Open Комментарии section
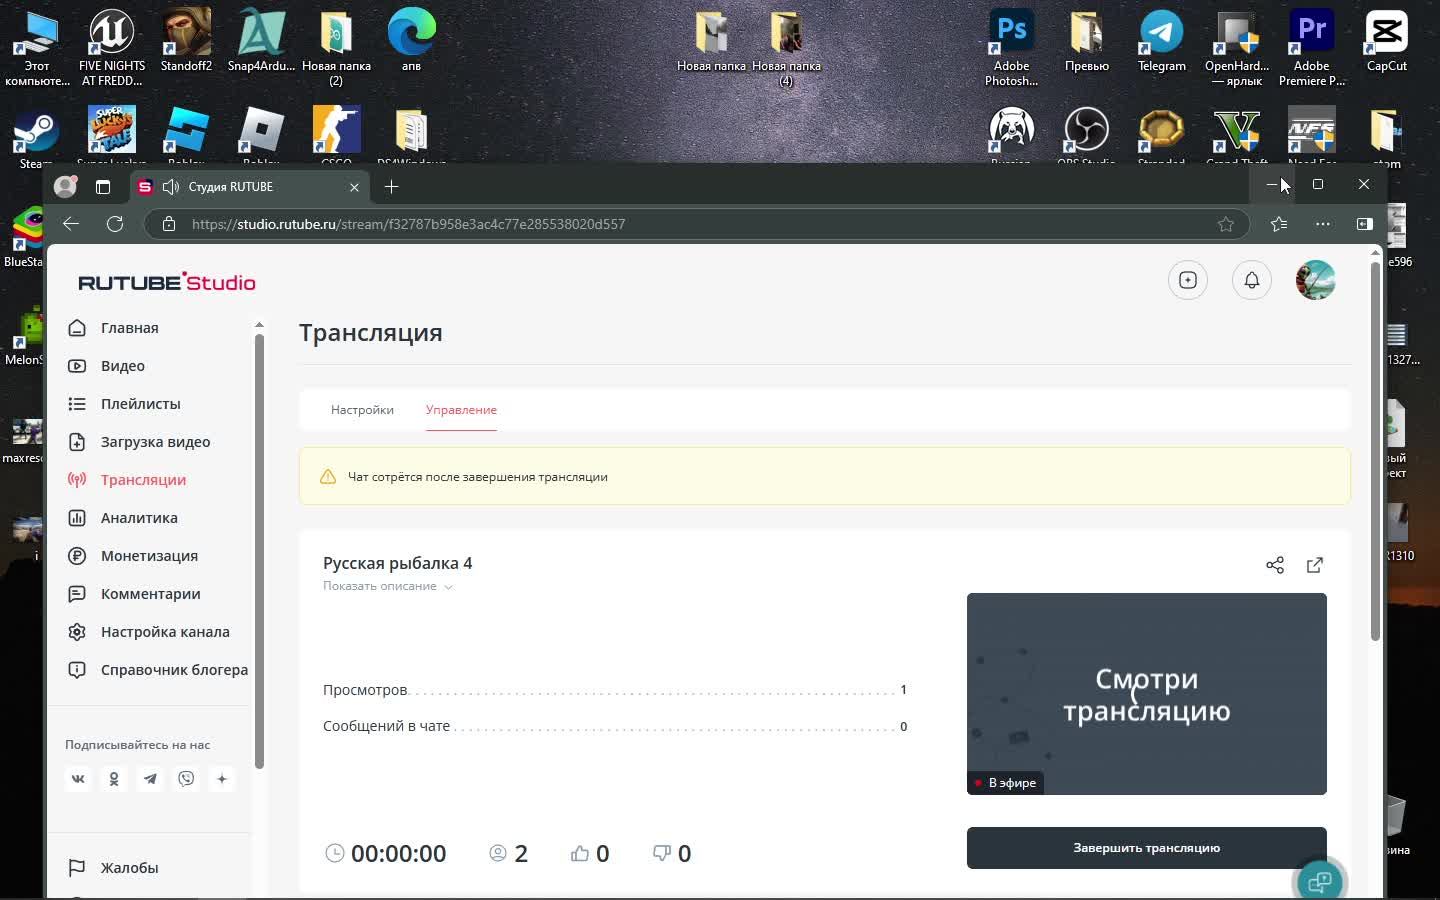The width and height of the screenshot is (1440, 900). 134,594
